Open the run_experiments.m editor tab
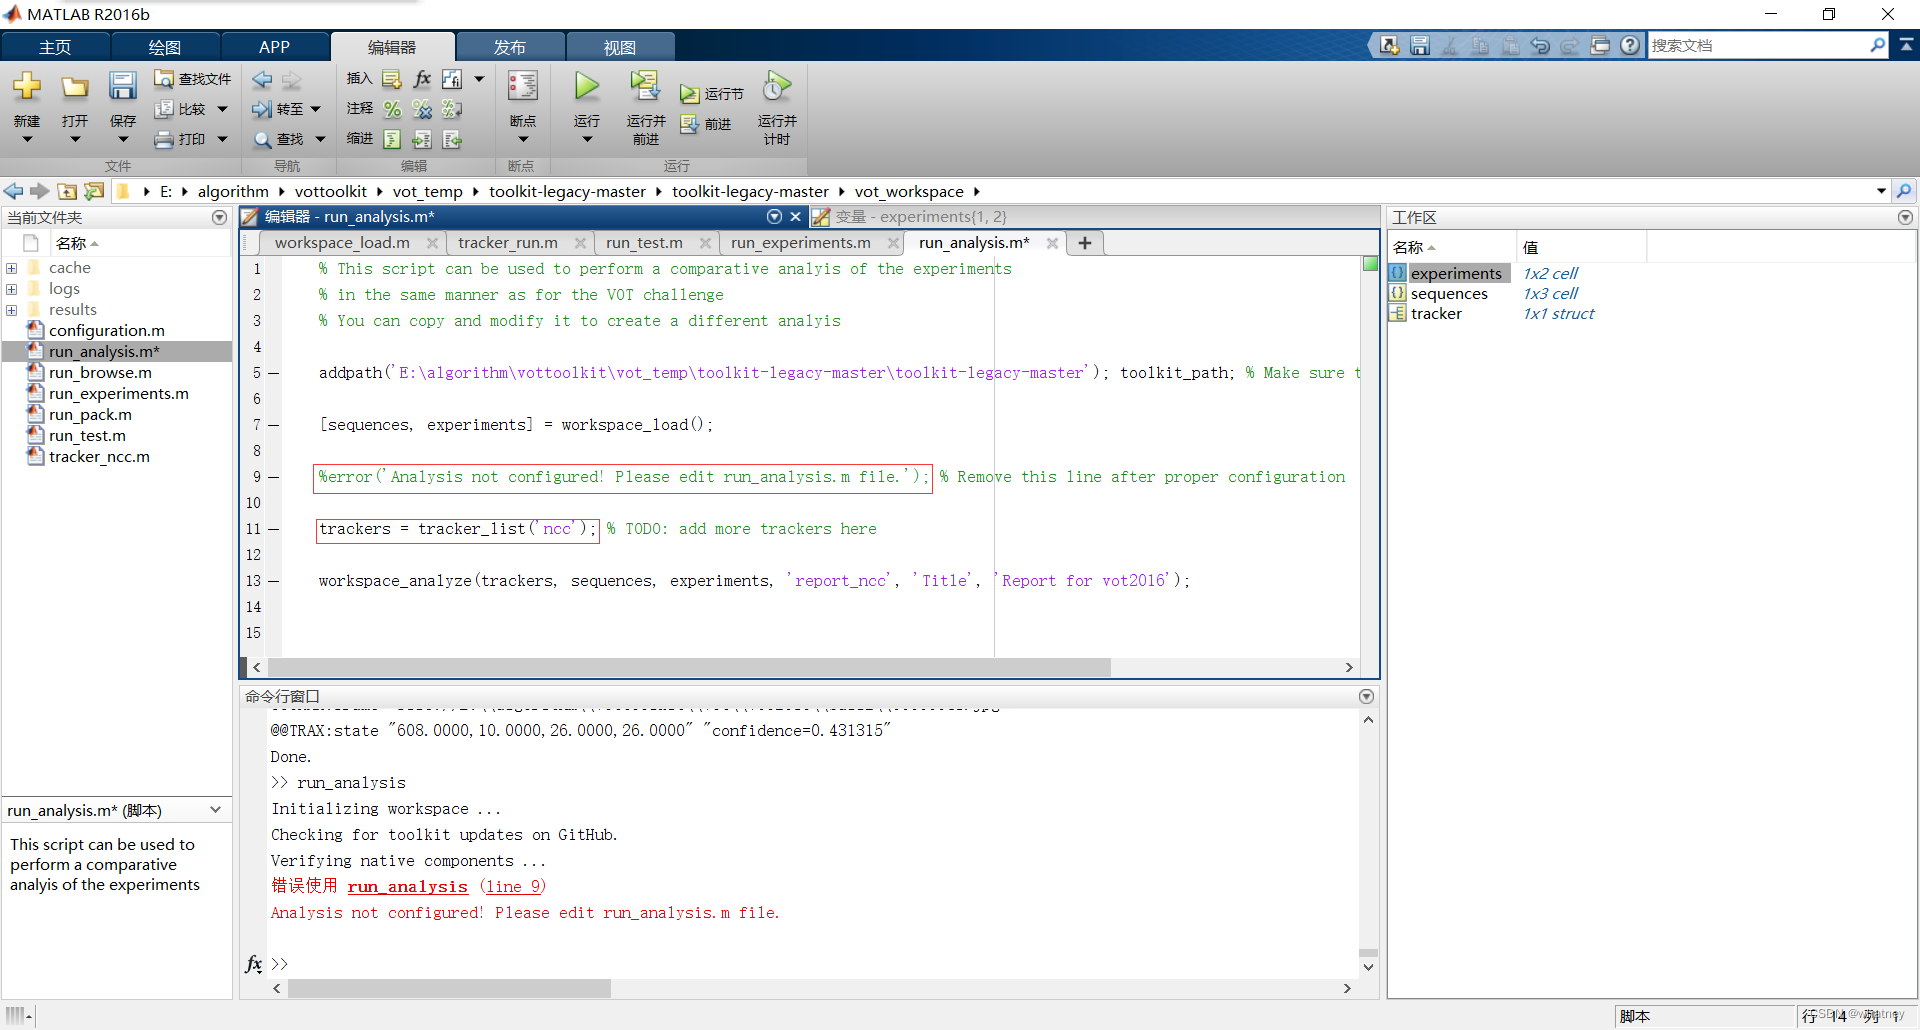 click(800, 243)
